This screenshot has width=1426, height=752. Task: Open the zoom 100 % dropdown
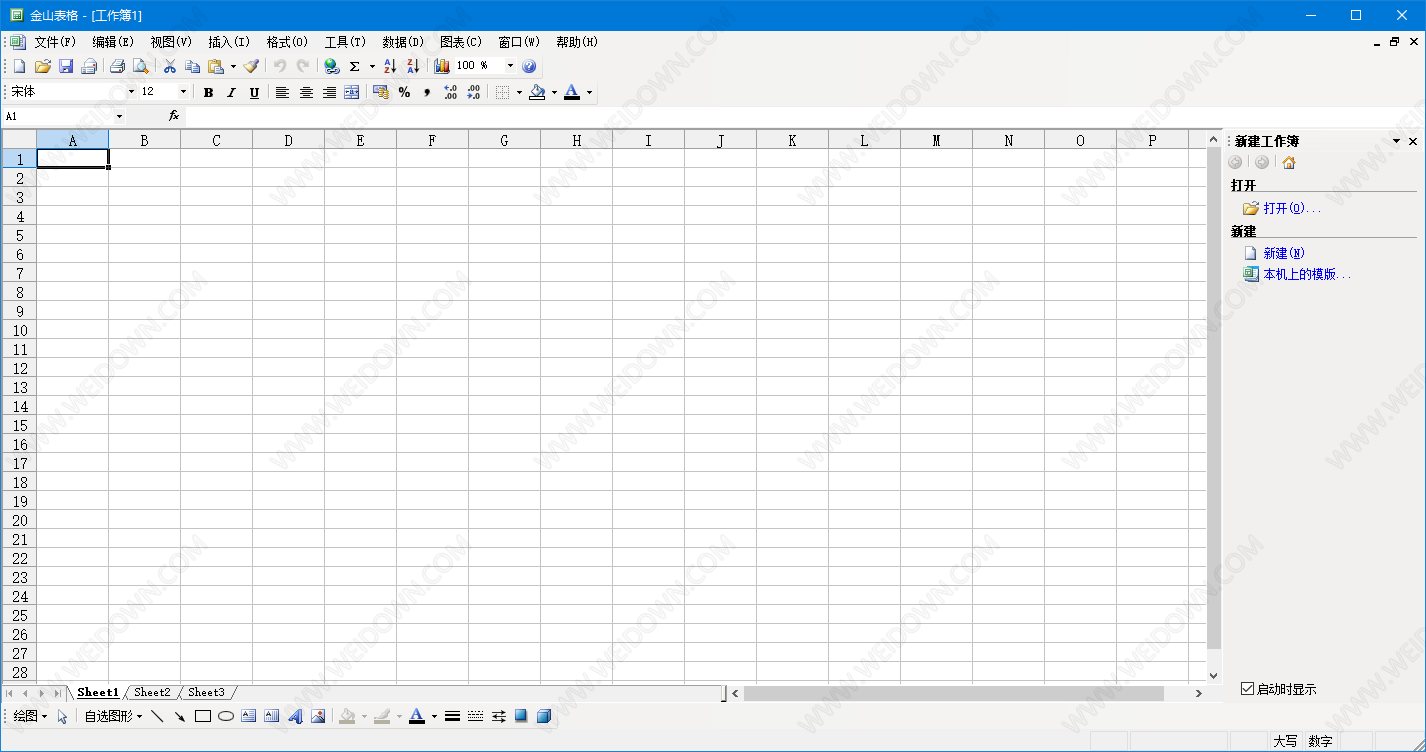pos(510,66)
